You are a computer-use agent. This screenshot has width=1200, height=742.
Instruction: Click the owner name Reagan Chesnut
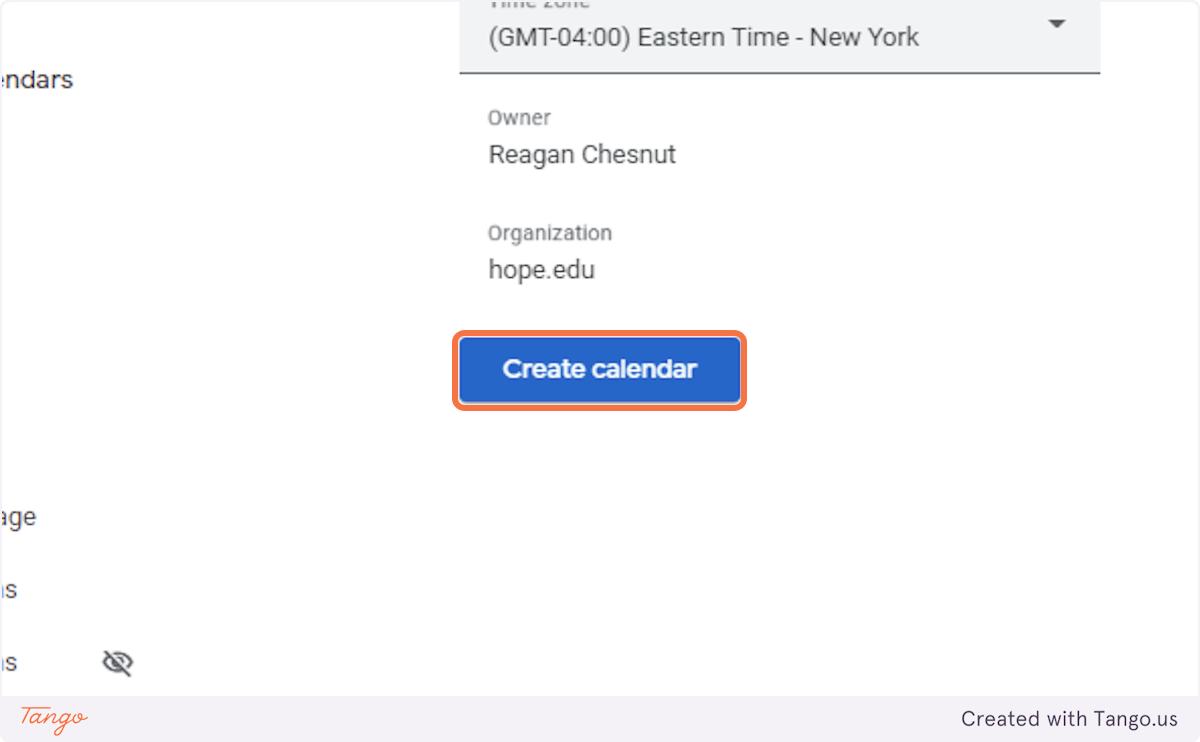coord(582,155)
